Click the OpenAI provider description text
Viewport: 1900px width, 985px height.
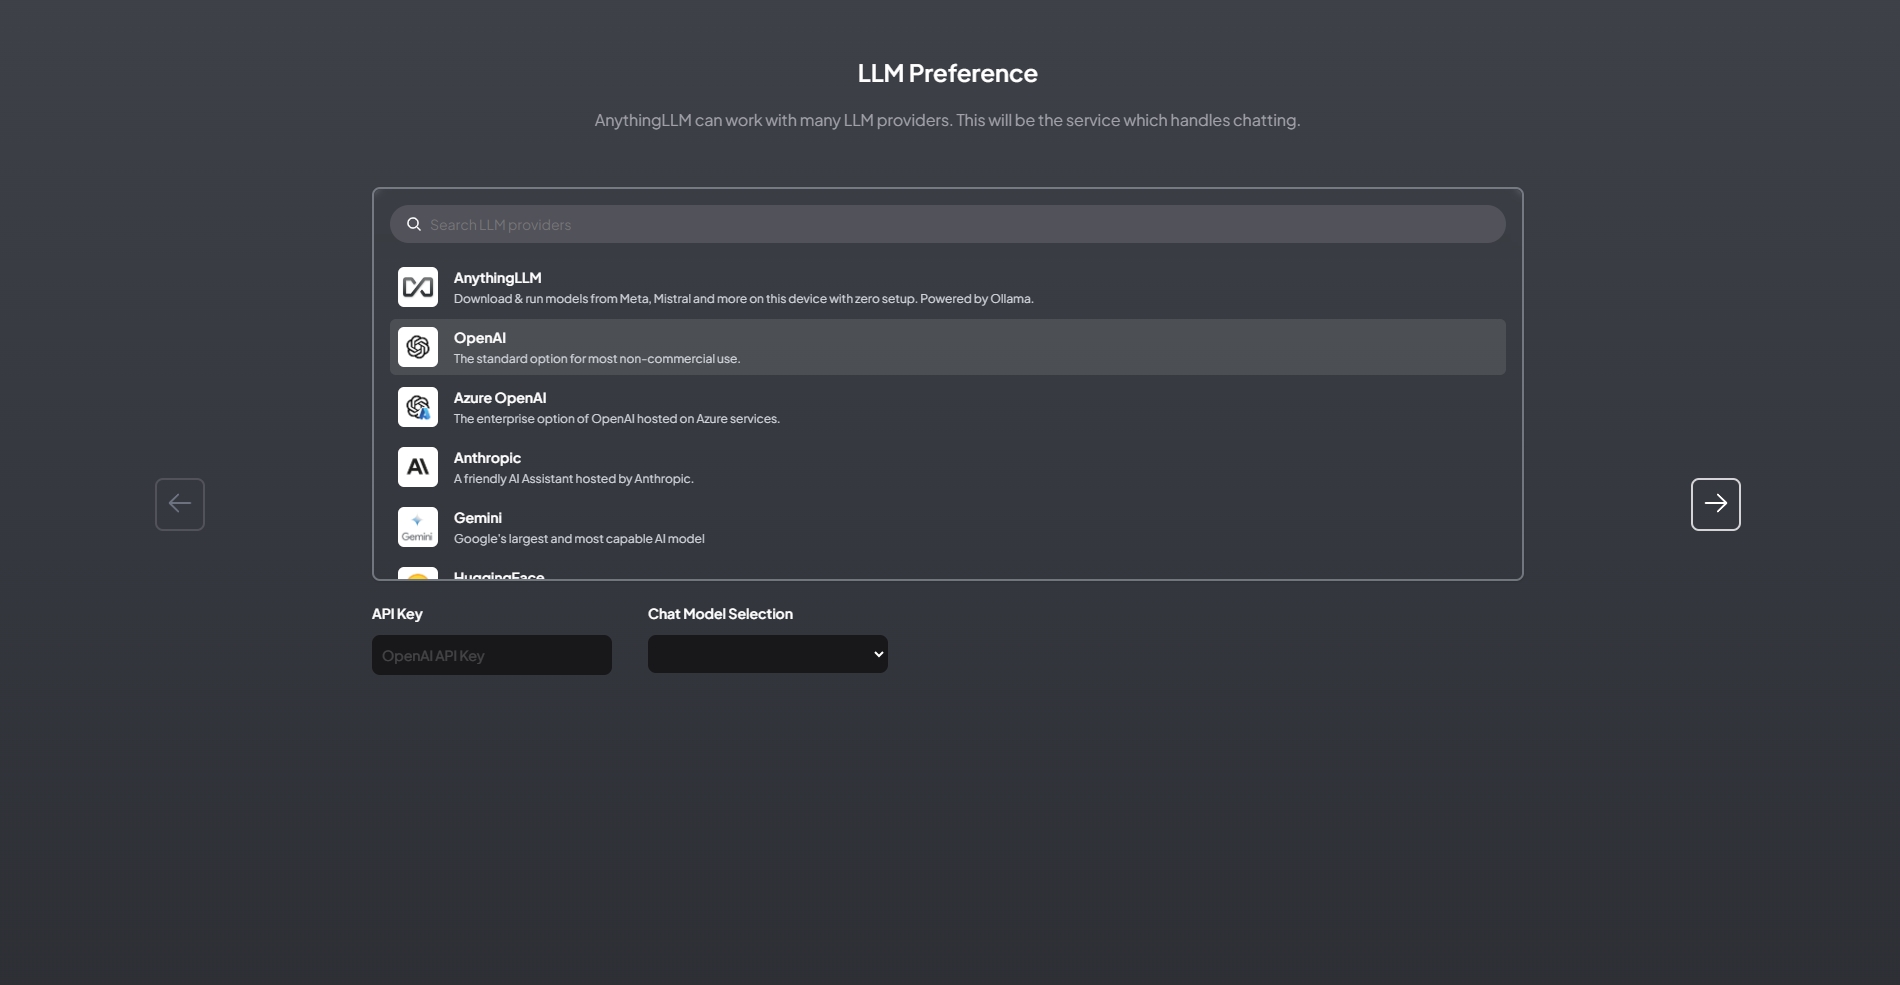pos(596,359)
